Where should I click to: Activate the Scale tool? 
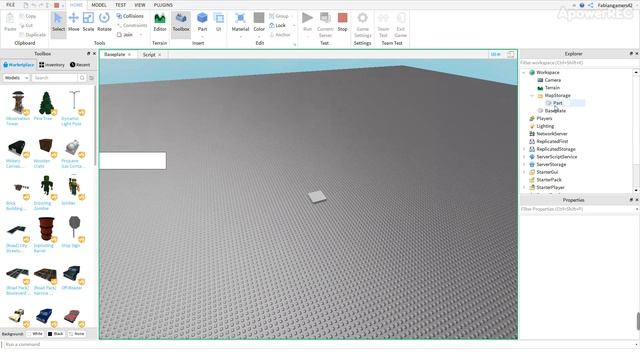(x=88, y=22)
